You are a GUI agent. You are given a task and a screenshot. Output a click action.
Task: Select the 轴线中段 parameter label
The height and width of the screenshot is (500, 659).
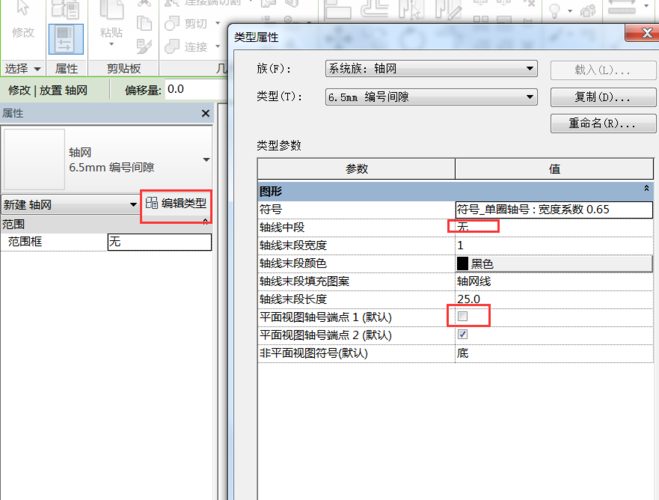[282, 227]
